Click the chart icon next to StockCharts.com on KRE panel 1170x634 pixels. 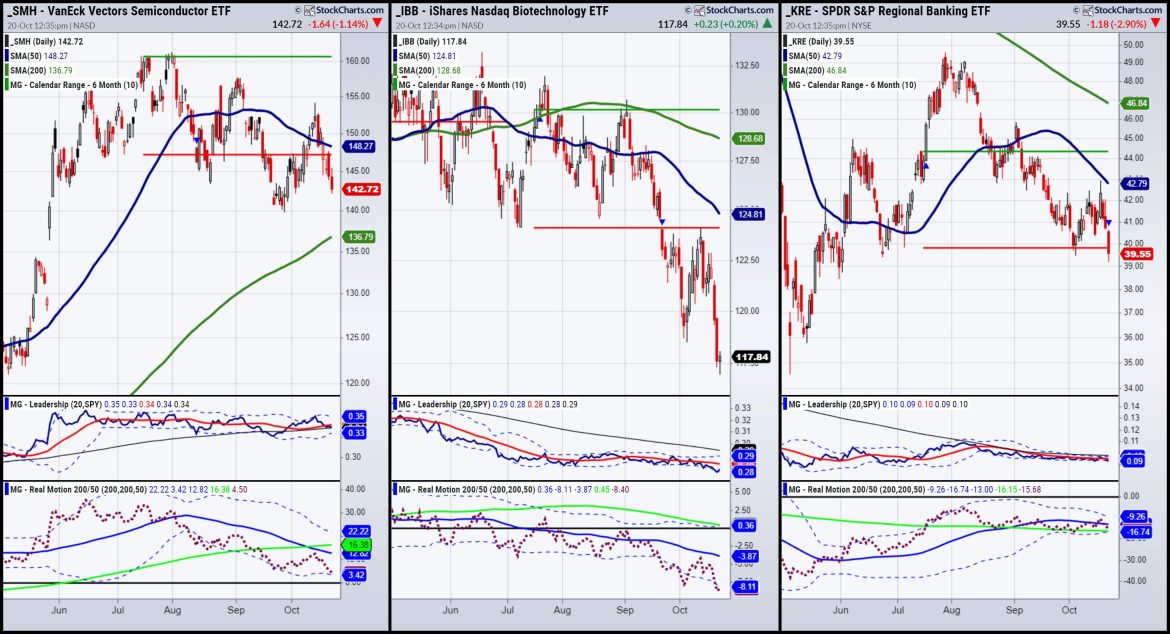(1088, 10)
